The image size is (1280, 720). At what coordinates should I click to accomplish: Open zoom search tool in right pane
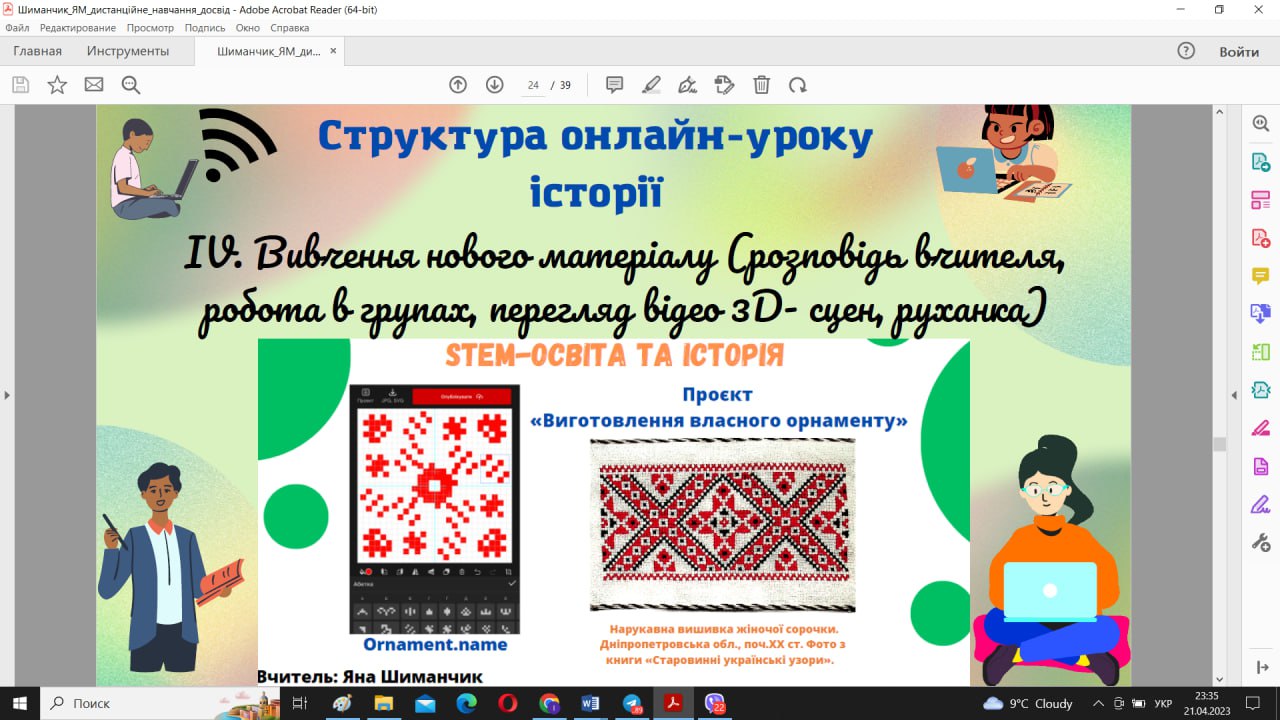click(1261, 124)
